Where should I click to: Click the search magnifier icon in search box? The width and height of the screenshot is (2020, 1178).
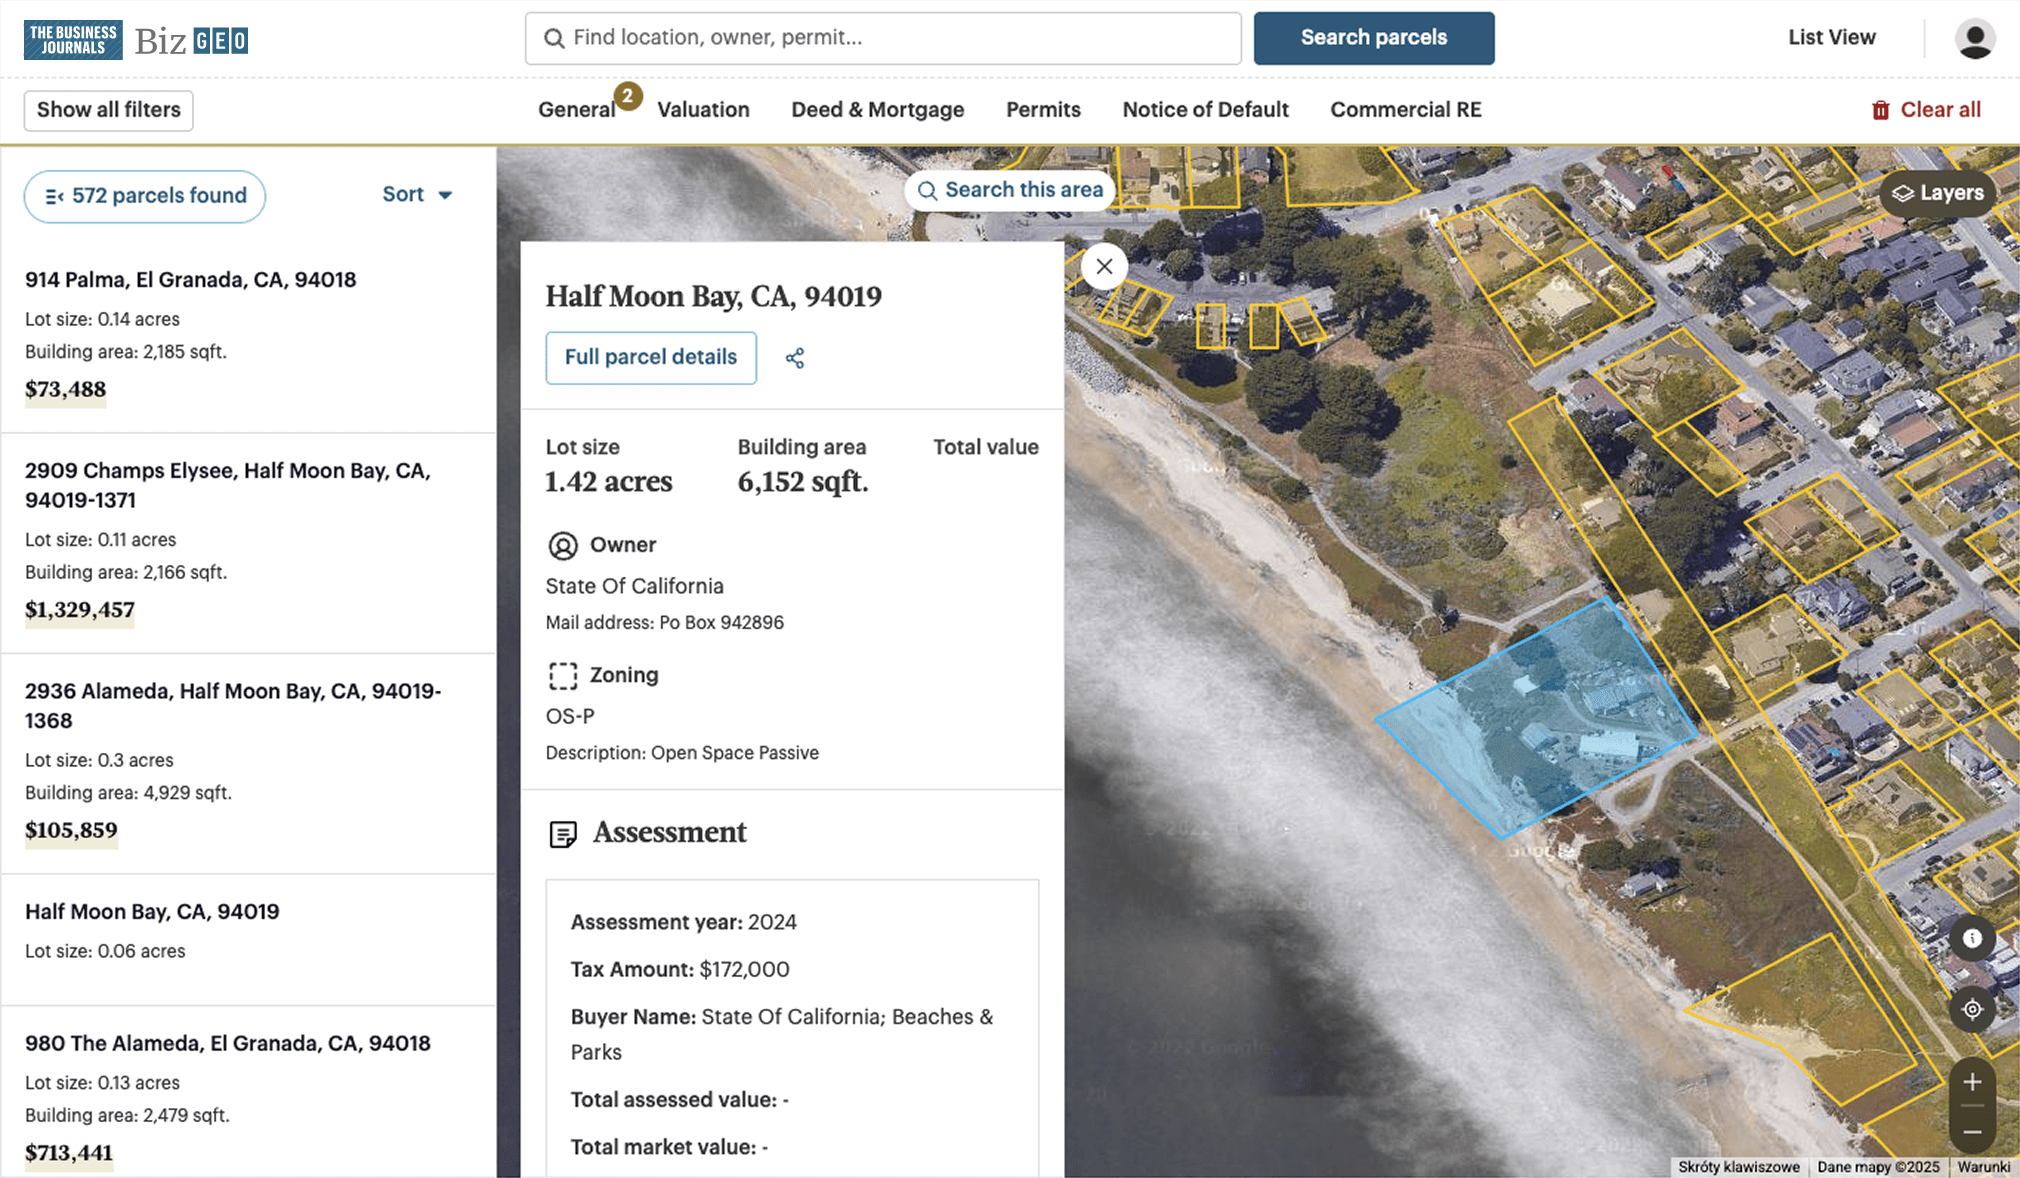tap(553, 38)
